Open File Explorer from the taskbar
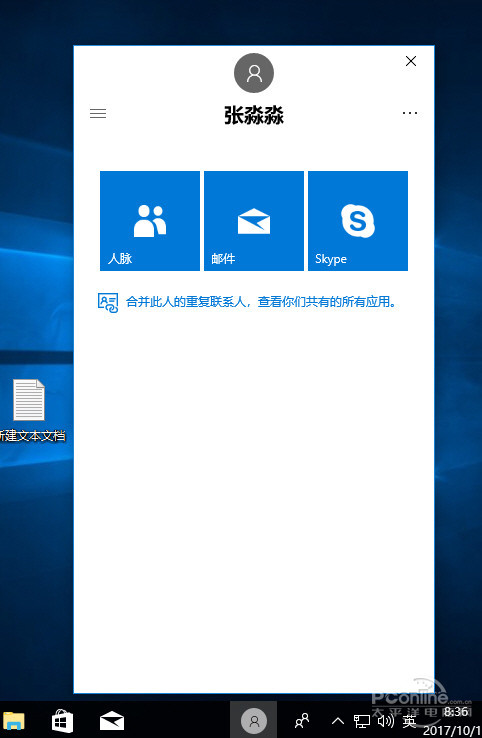The width and height of the screenshot is (482, 738). pos(14,721)
